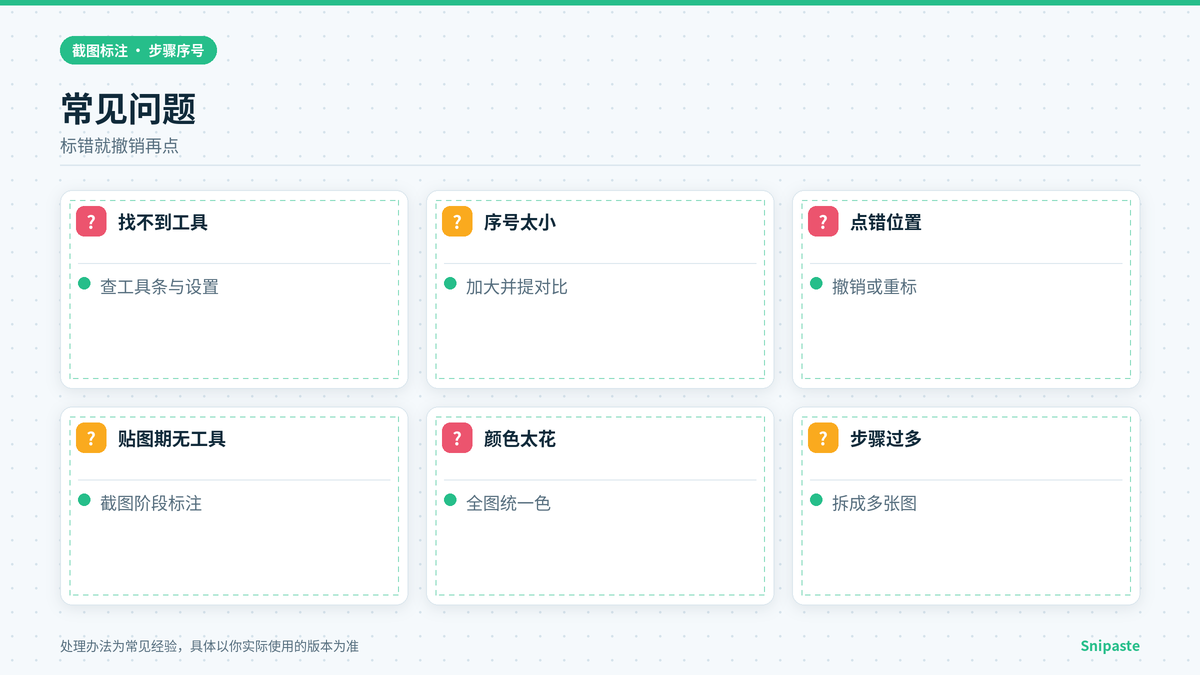Click the green bullet before 加大并提对比

(x=451, y=284)
